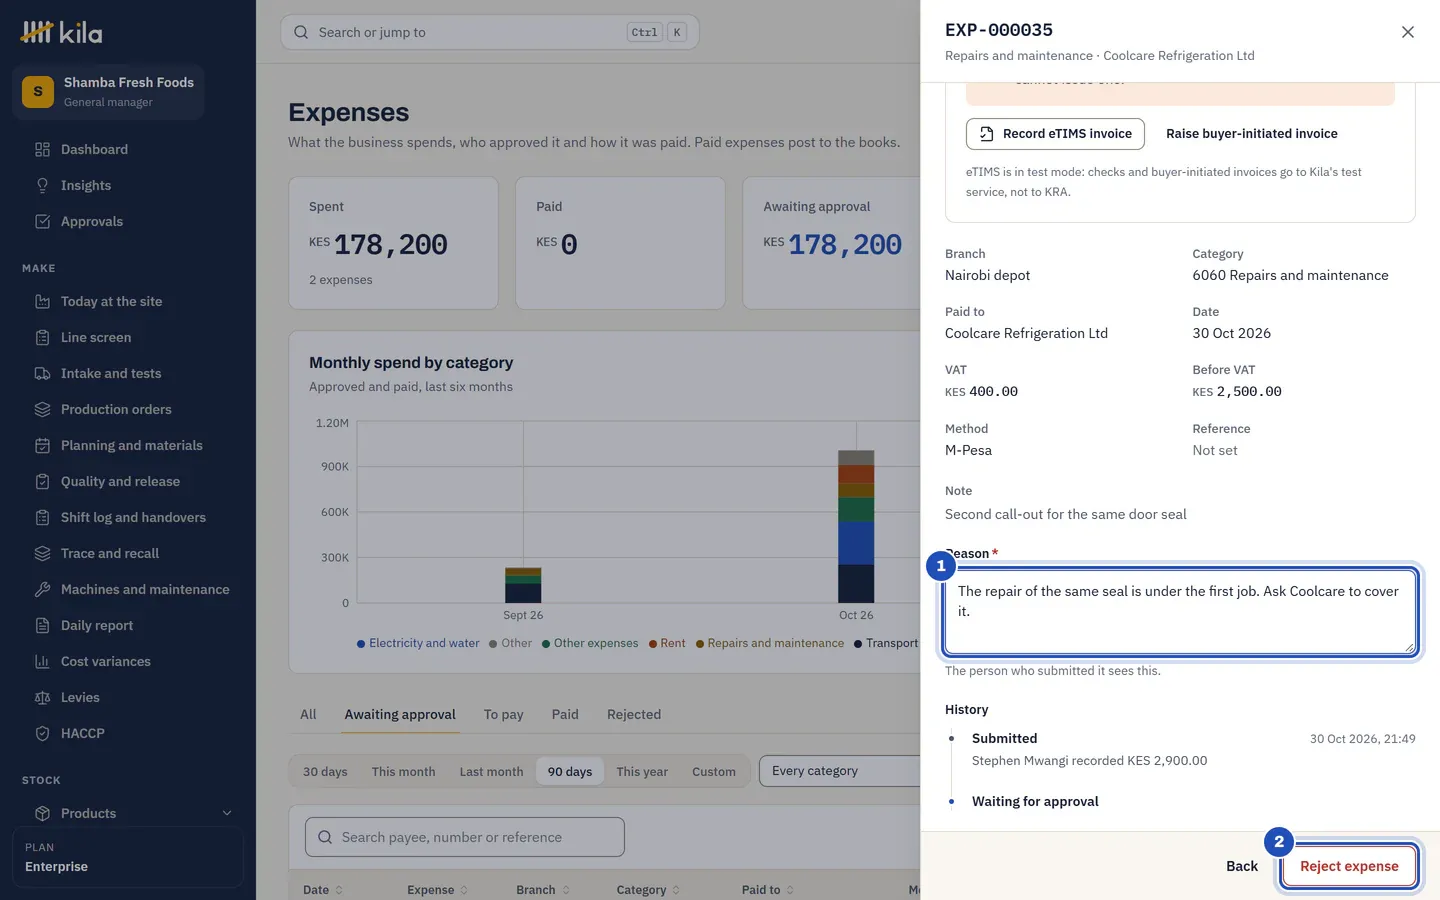
Task: Switch to the Paid tab
Action: 565,714
